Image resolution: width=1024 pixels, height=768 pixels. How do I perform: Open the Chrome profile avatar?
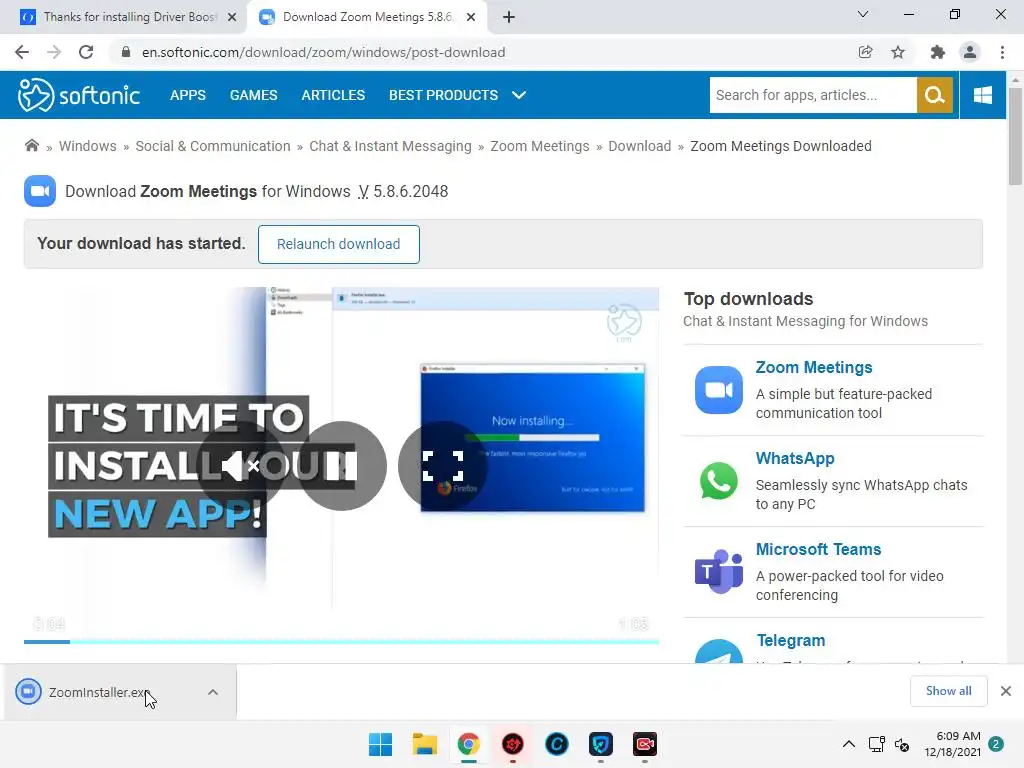click(970, 52)
